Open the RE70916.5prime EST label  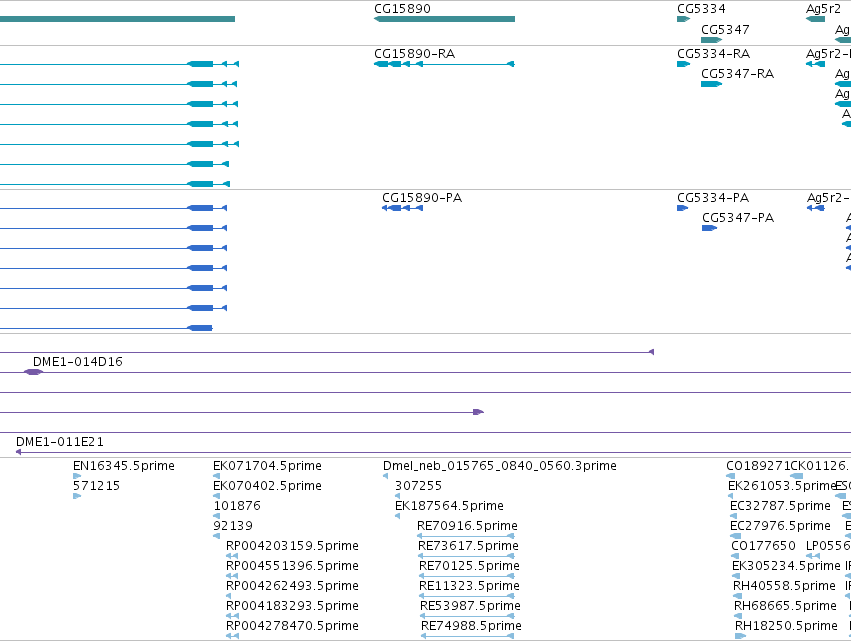[467, 526]
